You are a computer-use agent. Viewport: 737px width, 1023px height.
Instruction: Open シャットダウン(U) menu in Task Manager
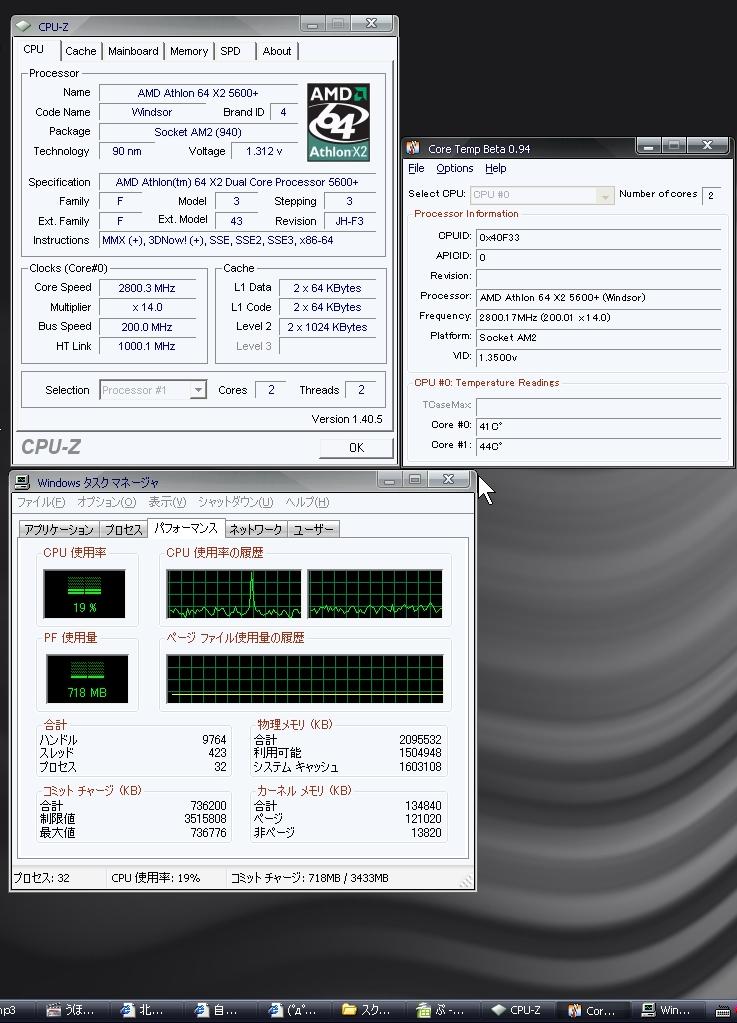[x=235, y=502]
